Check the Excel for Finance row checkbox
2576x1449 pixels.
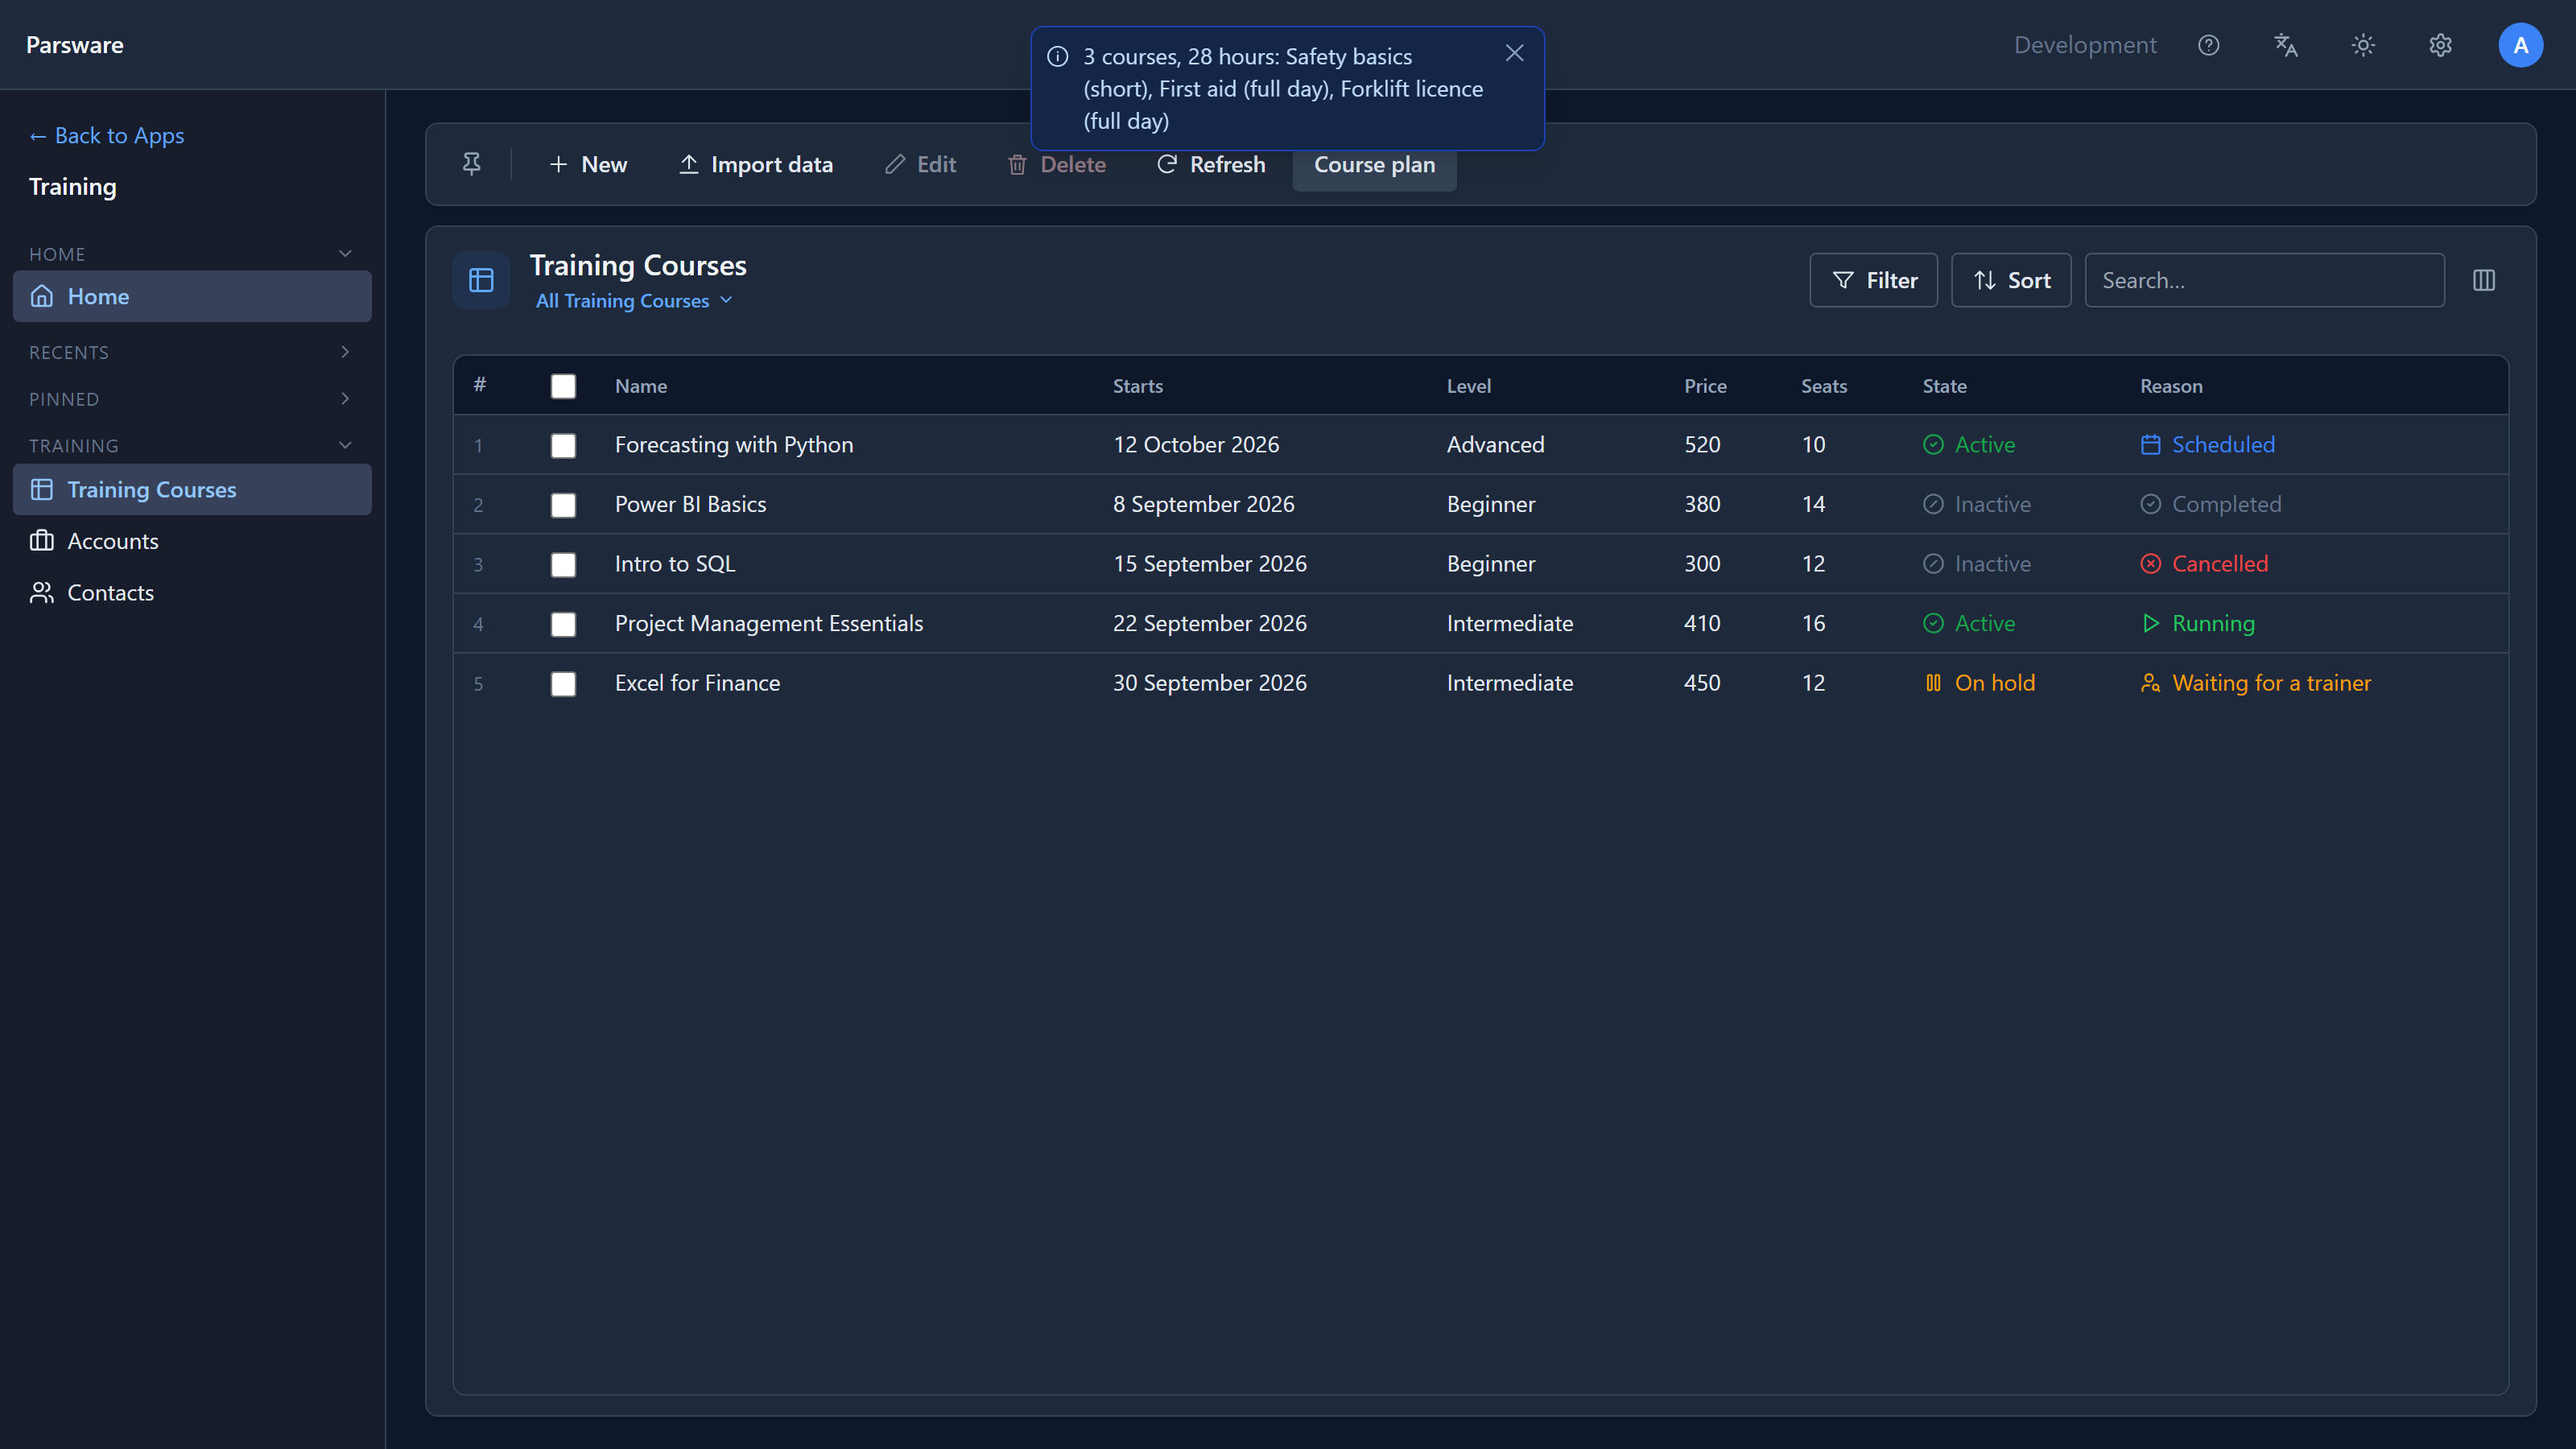click(563, 683)
